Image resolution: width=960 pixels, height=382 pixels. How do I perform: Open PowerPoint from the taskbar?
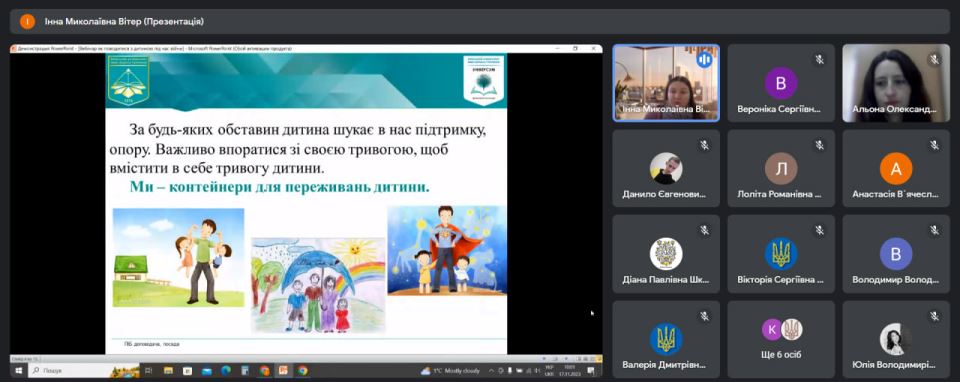coord(283,370)
